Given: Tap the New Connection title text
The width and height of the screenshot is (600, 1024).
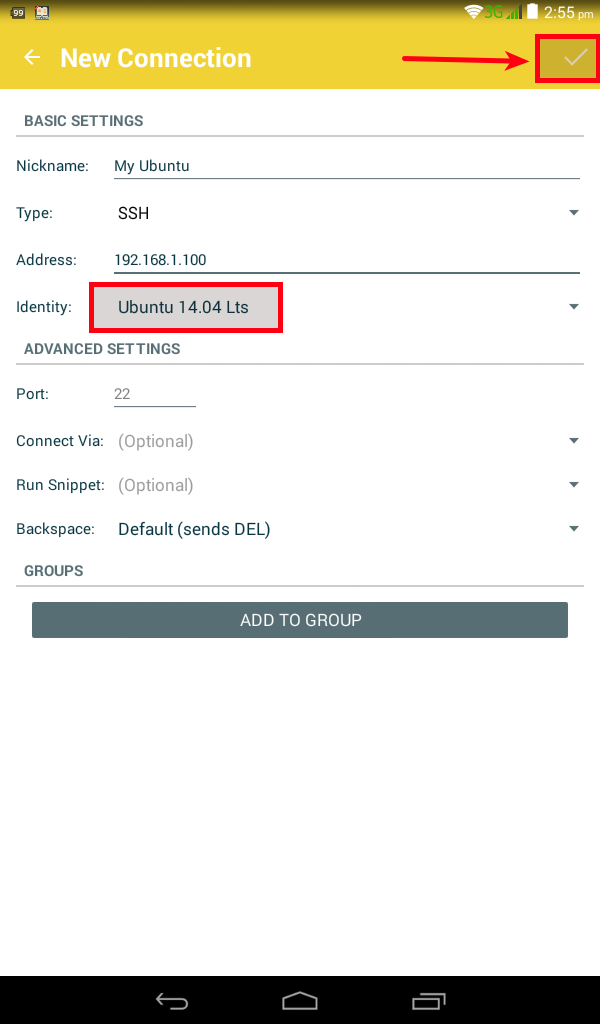Looking at the screenshot, I should (155, 58).
